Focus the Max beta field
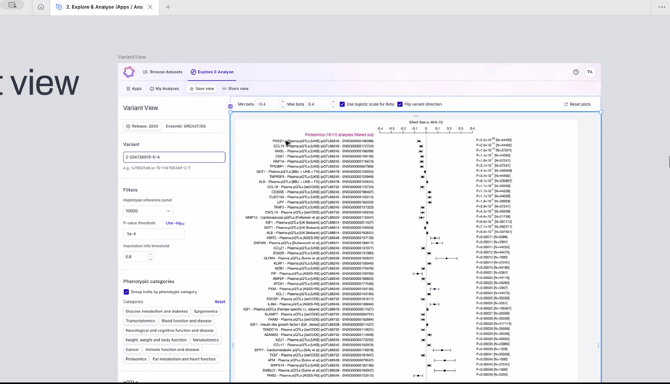 coord(318,104)
